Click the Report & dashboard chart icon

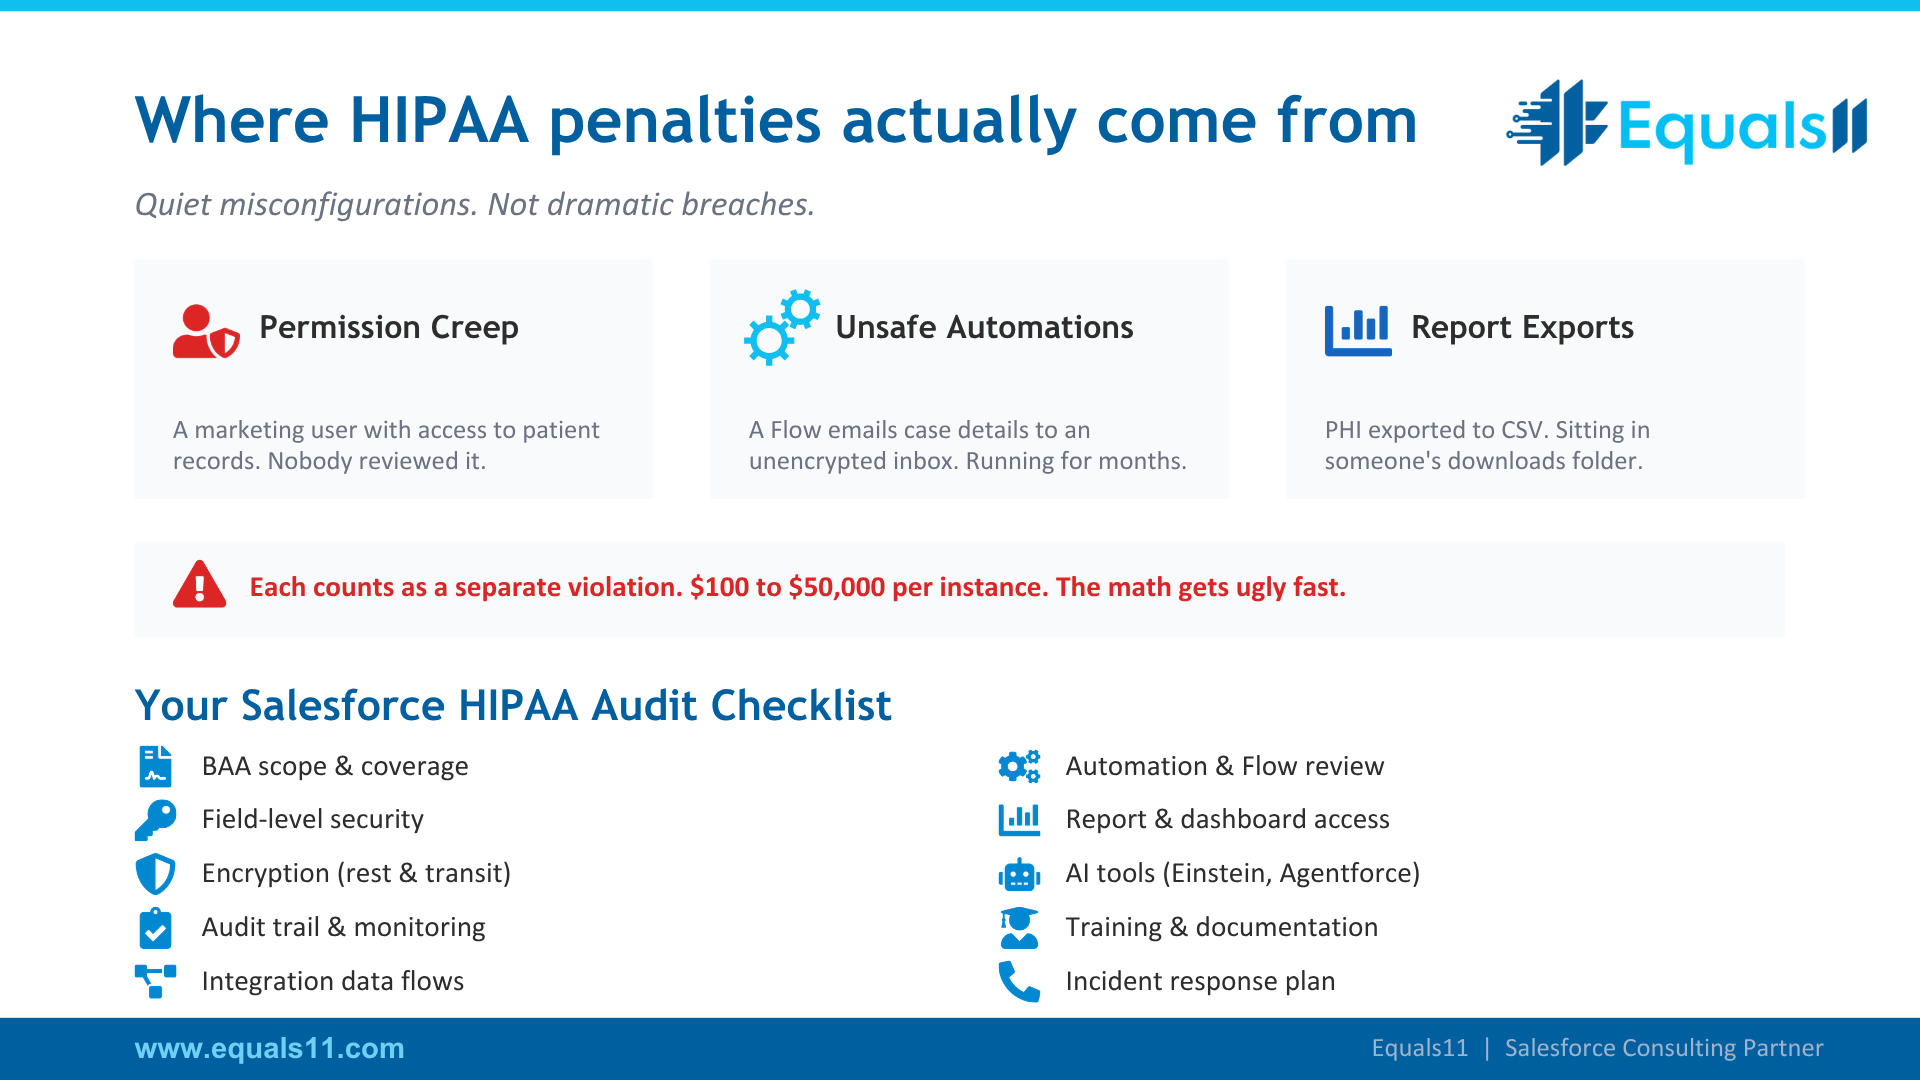tap(1019, 820)
